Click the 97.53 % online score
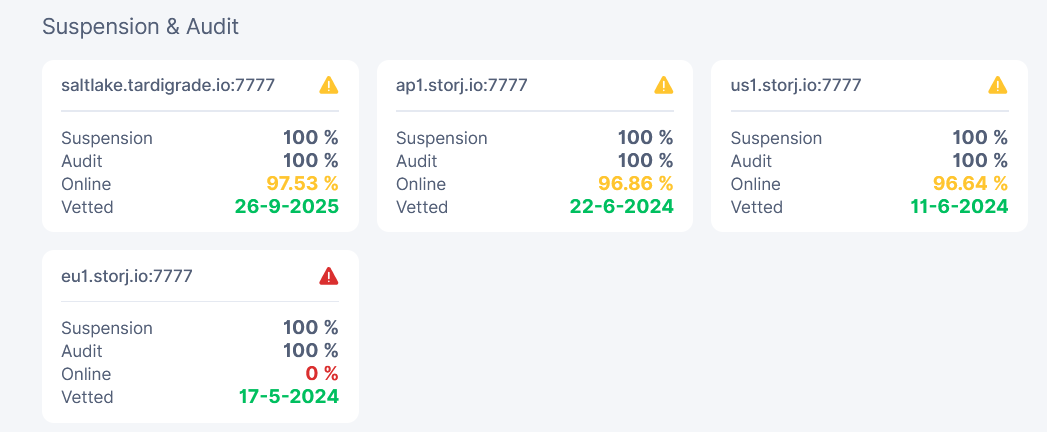 pyautogui.click(x=302, y=184)
